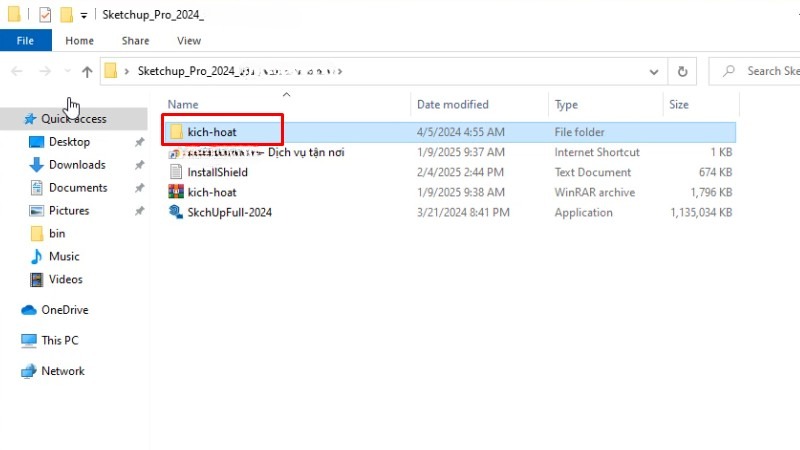This screenshot has height=450, width=800.
Task: Select This PC in navigation pane
Action: (x=59, y=341)
